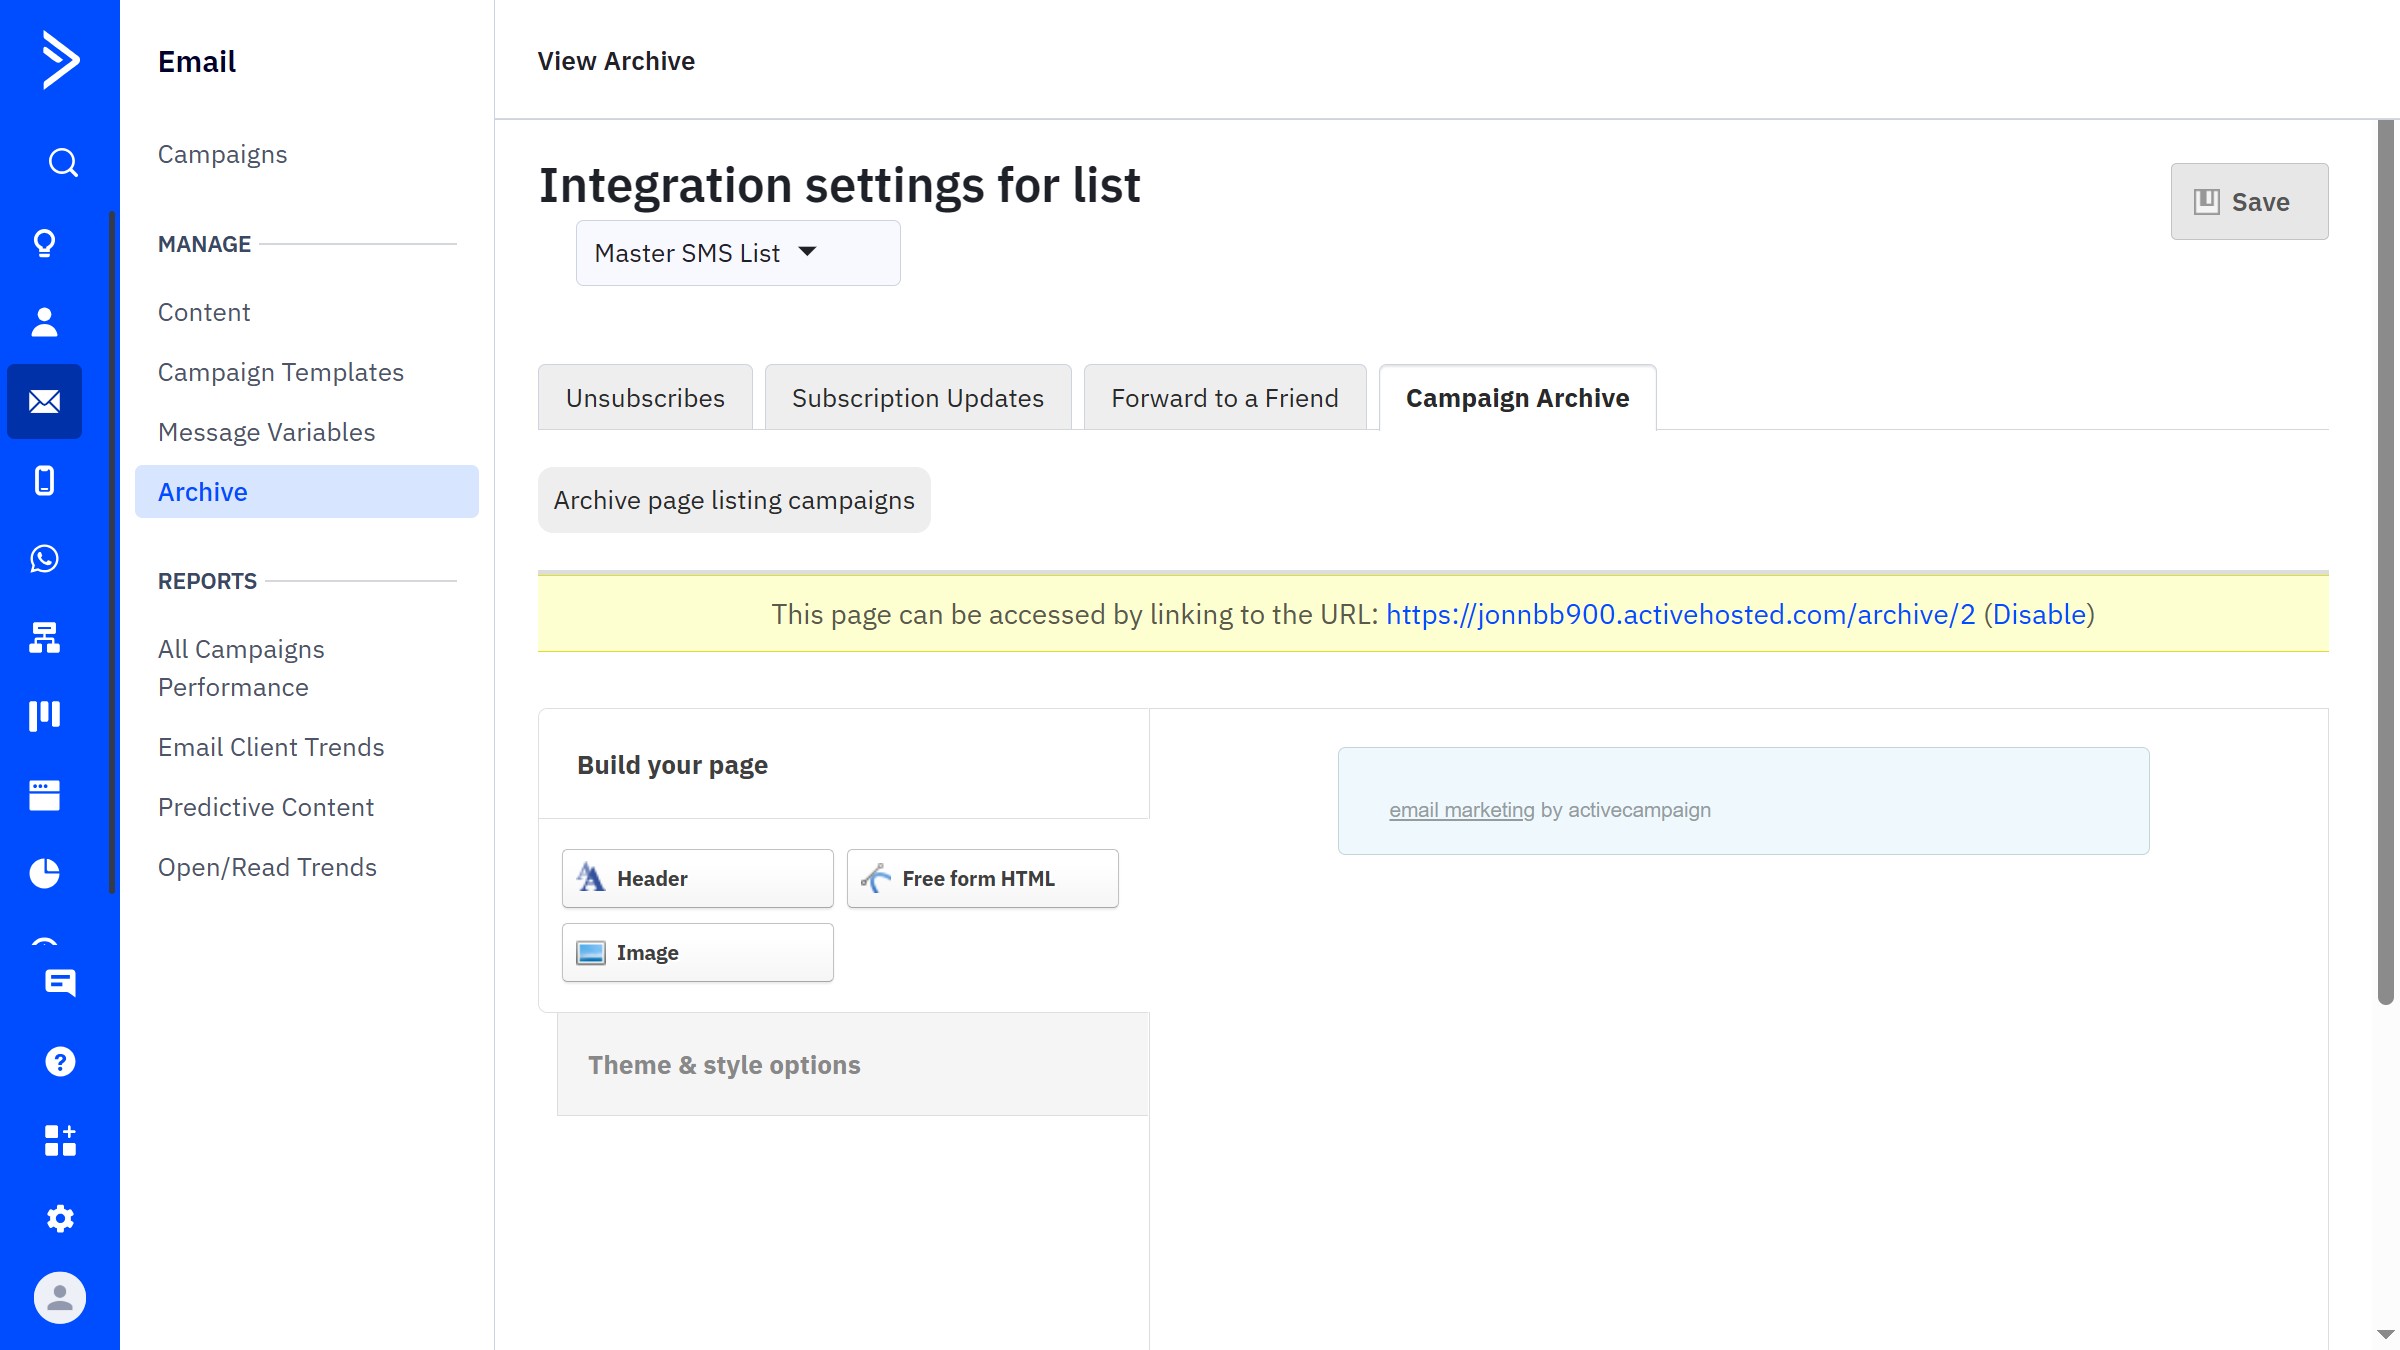2400x1350 pixels.
Task: Open the Apps grid plus icon
Action: pyautogui.click(x=60, y=1140)
